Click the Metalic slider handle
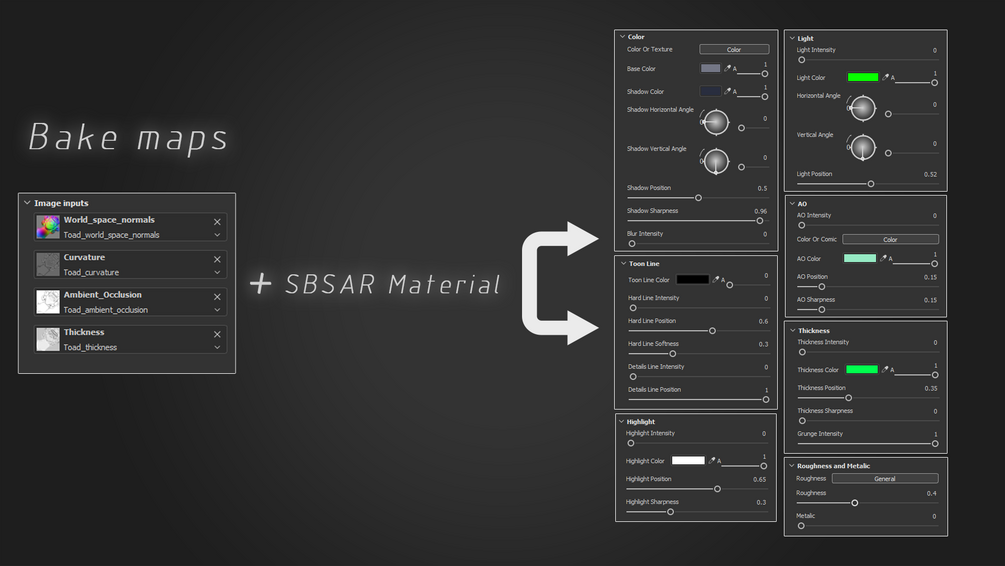1005x566 pixels. point(801,526)
